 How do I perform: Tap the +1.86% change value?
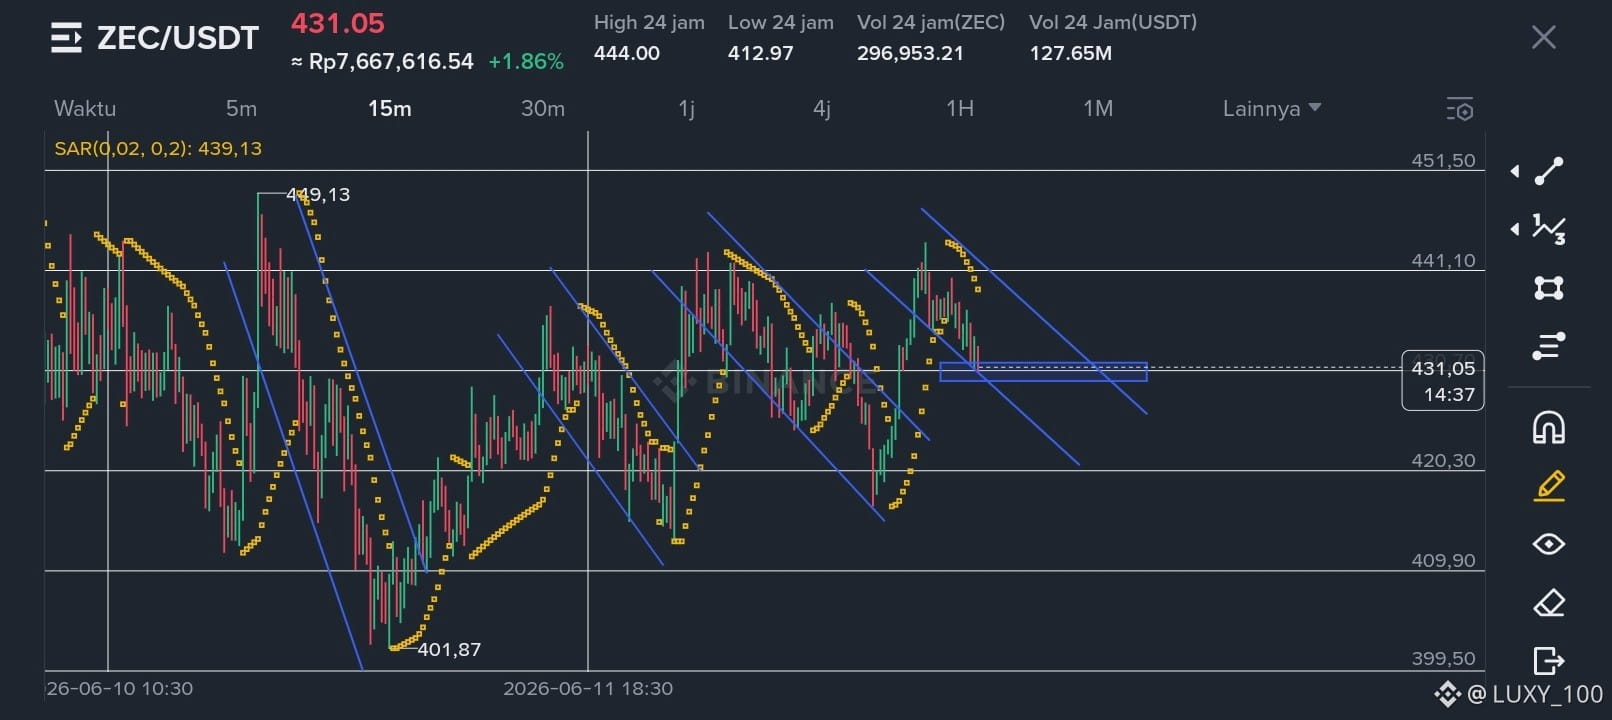click(x=526, y=62)
